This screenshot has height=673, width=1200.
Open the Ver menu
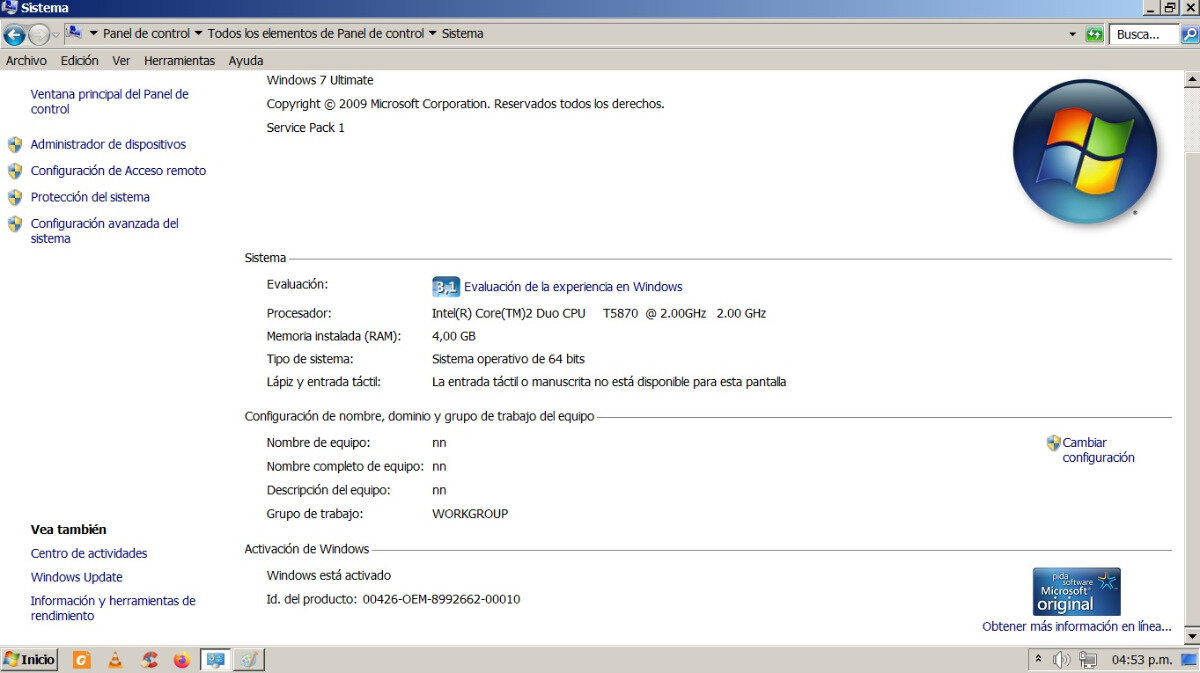[121, 61]
